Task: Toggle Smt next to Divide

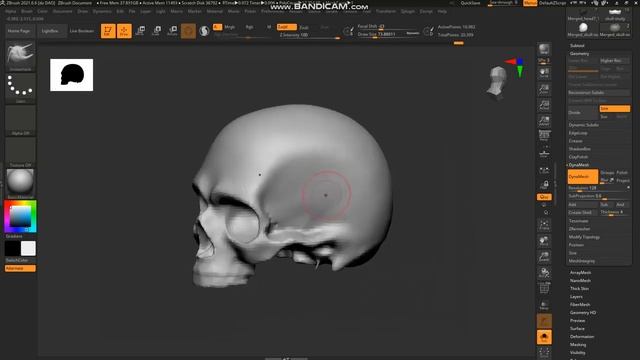Action: pos(614,109)
